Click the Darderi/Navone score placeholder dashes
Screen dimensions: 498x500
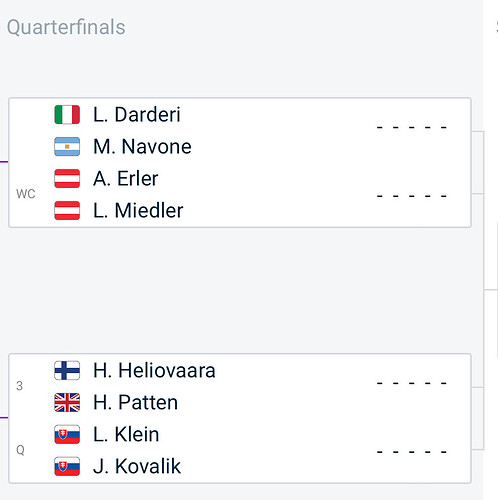(x=411, y=127)
